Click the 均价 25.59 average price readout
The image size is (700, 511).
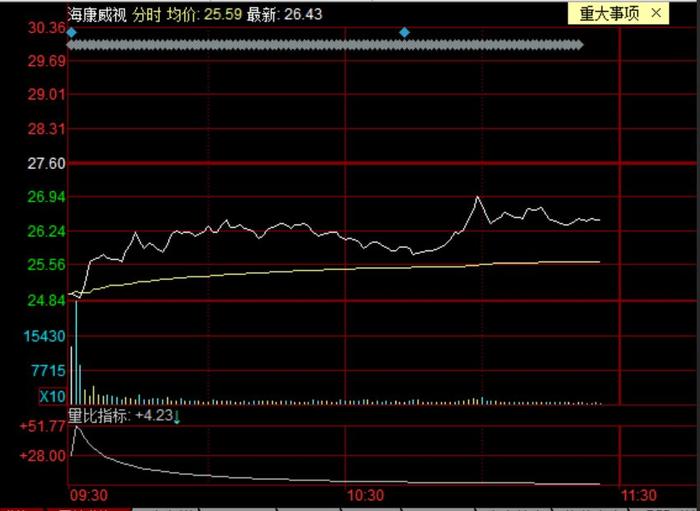point(204,14)
